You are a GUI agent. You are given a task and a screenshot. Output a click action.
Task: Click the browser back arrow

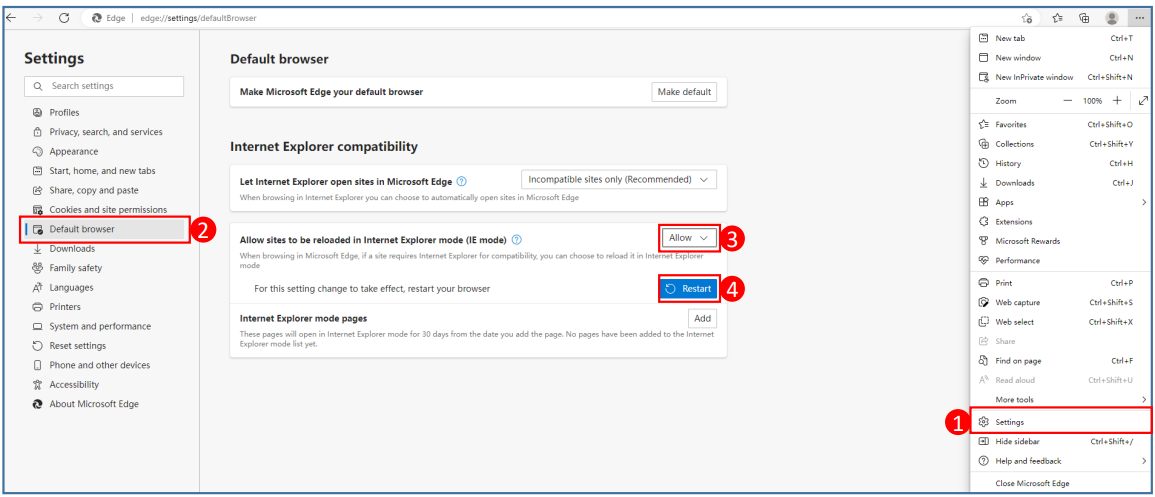point(11,18)
